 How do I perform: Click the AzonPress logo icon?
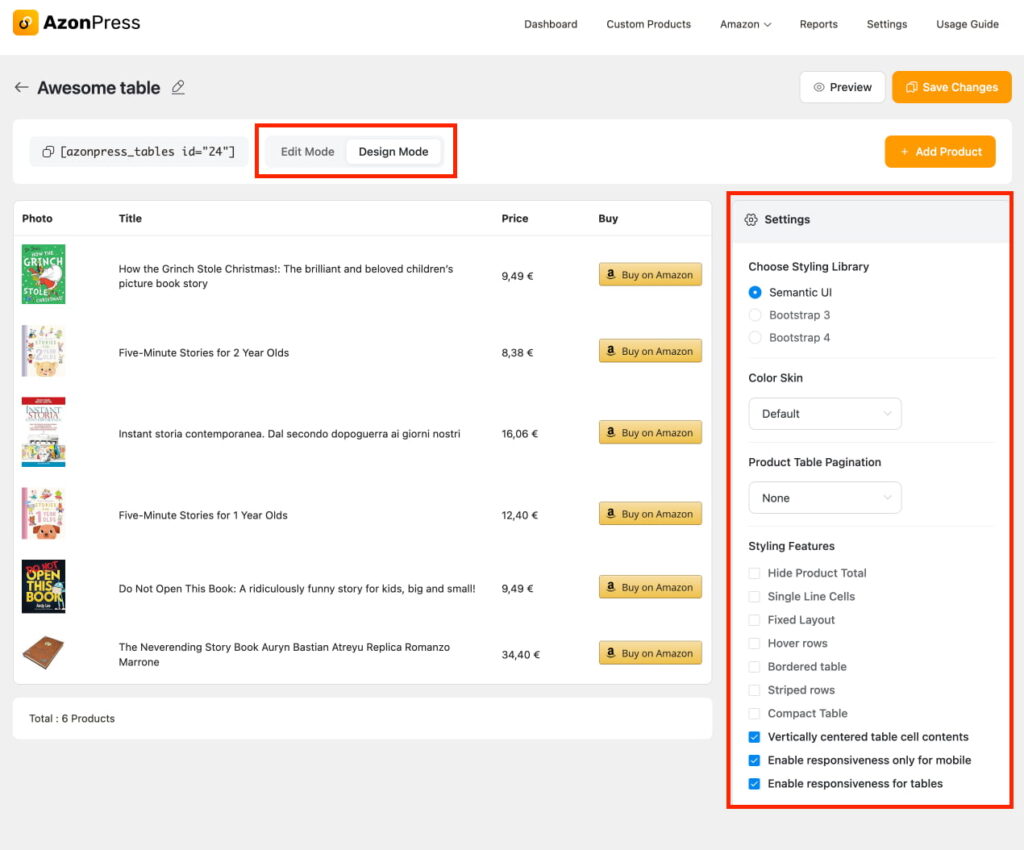click(25, 23)
